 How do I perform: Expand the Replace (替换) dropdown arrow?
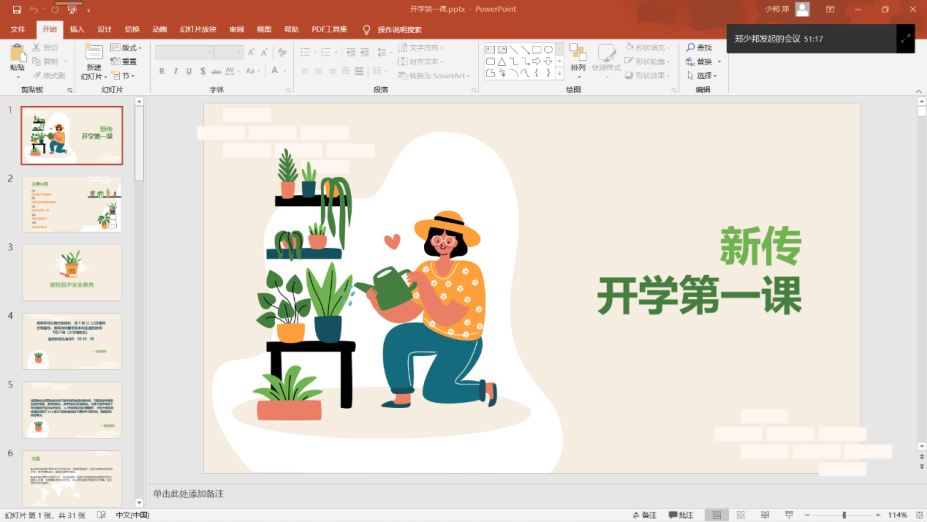719,61
